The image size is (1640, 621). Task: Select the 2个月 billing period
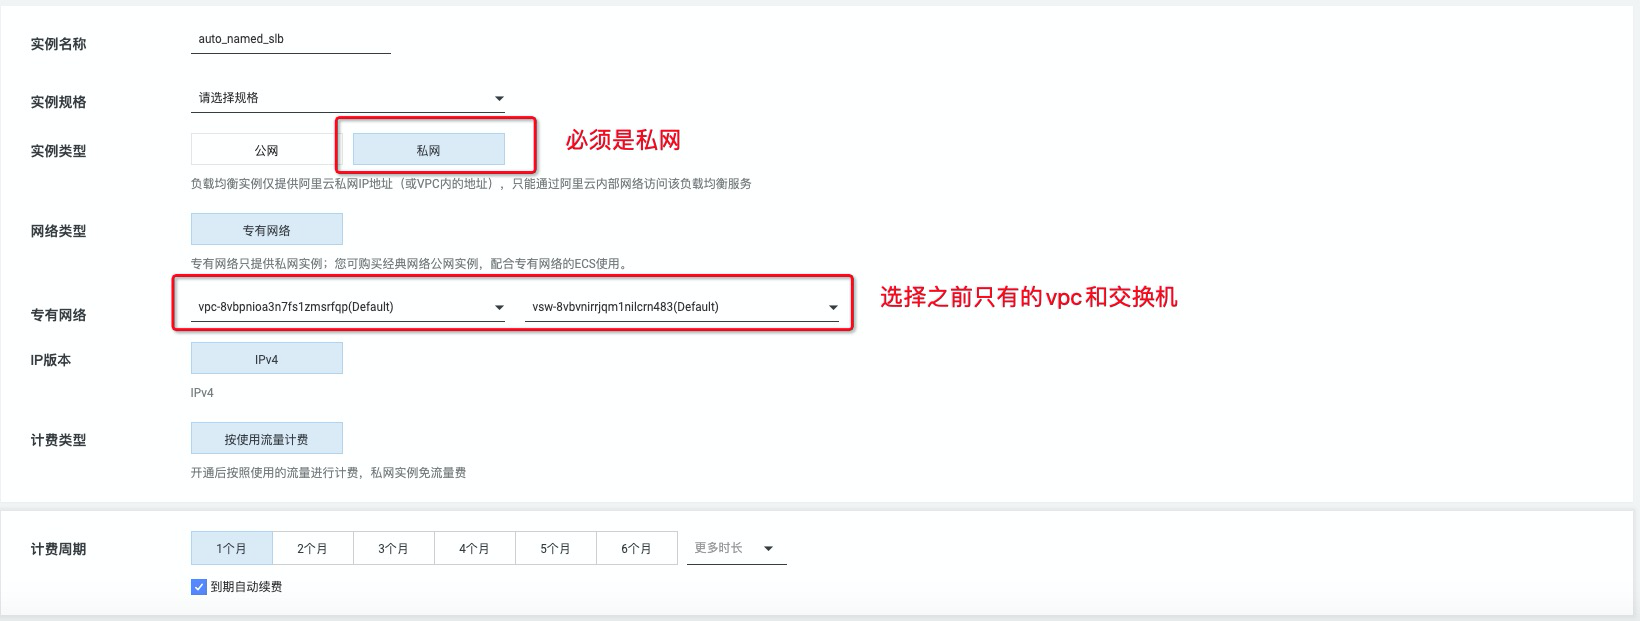pos(312,548)
